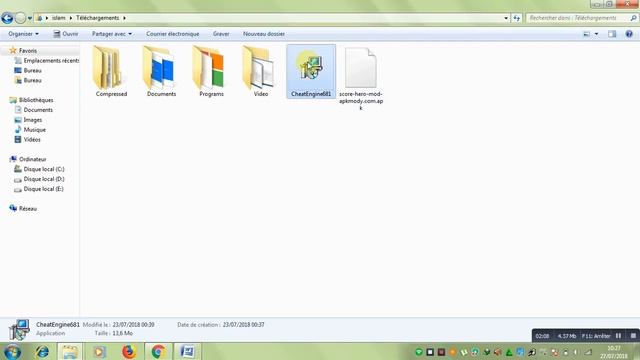This screenshot has width=640, height=360.
Task: Open Internet Explorer from the taskbar
Action: (42, 351)
